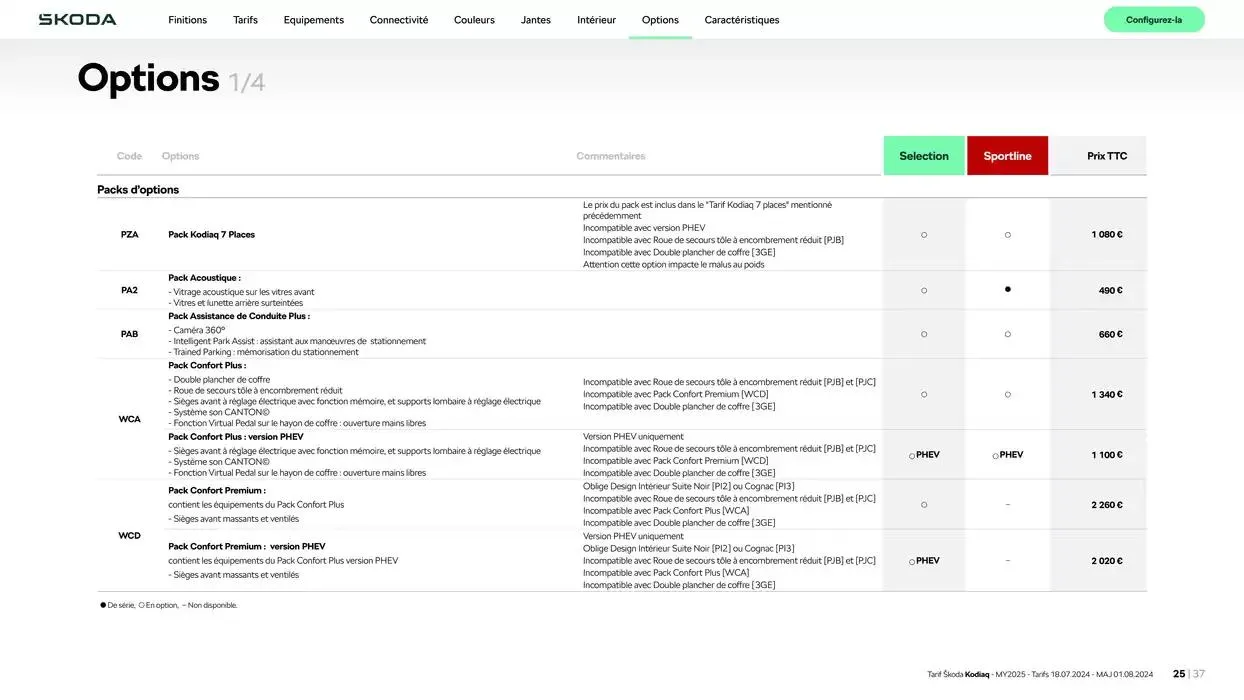Select the Couleurs tab

click(474, 20)
